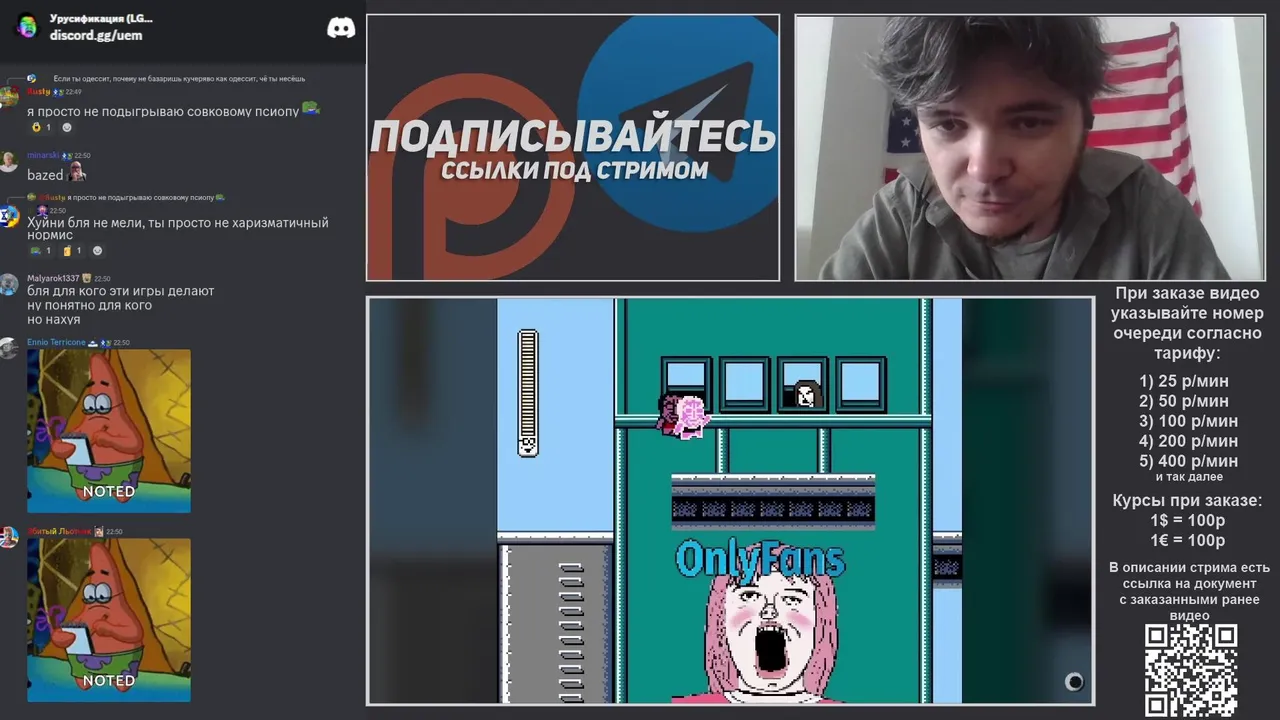Screen dimensions: 1280x720
Task: Click the 1€ = 100р rate text
Action: pos(1187,540)
